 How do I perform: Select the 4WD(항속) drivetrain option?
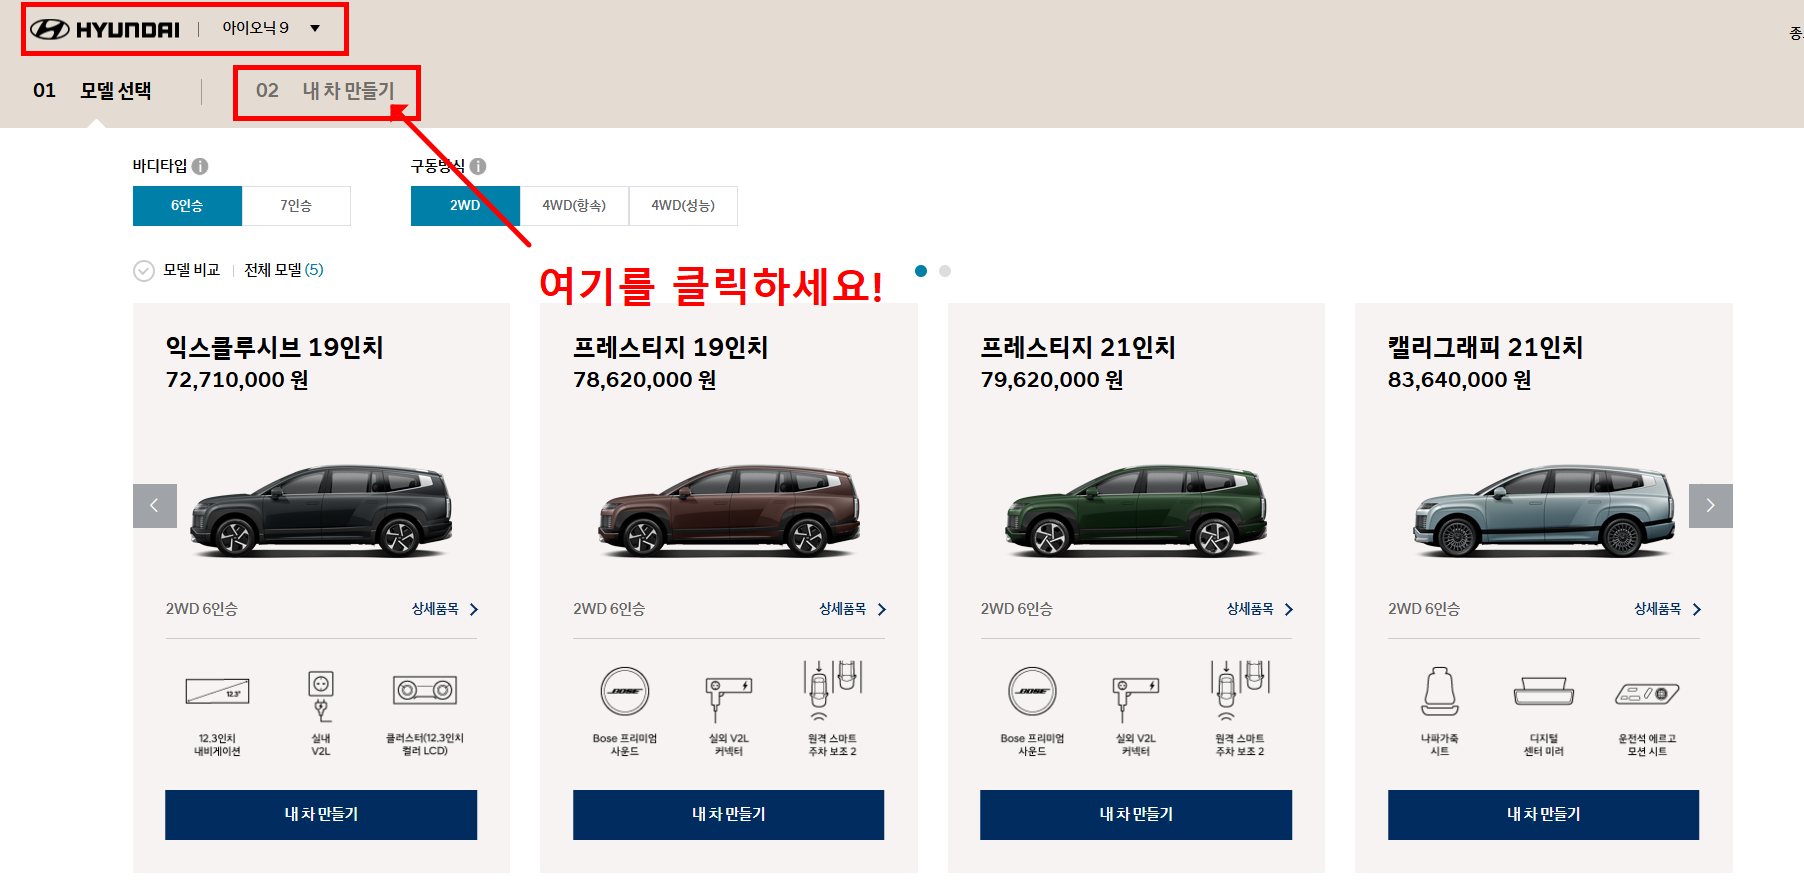click(x=574, y=206)
